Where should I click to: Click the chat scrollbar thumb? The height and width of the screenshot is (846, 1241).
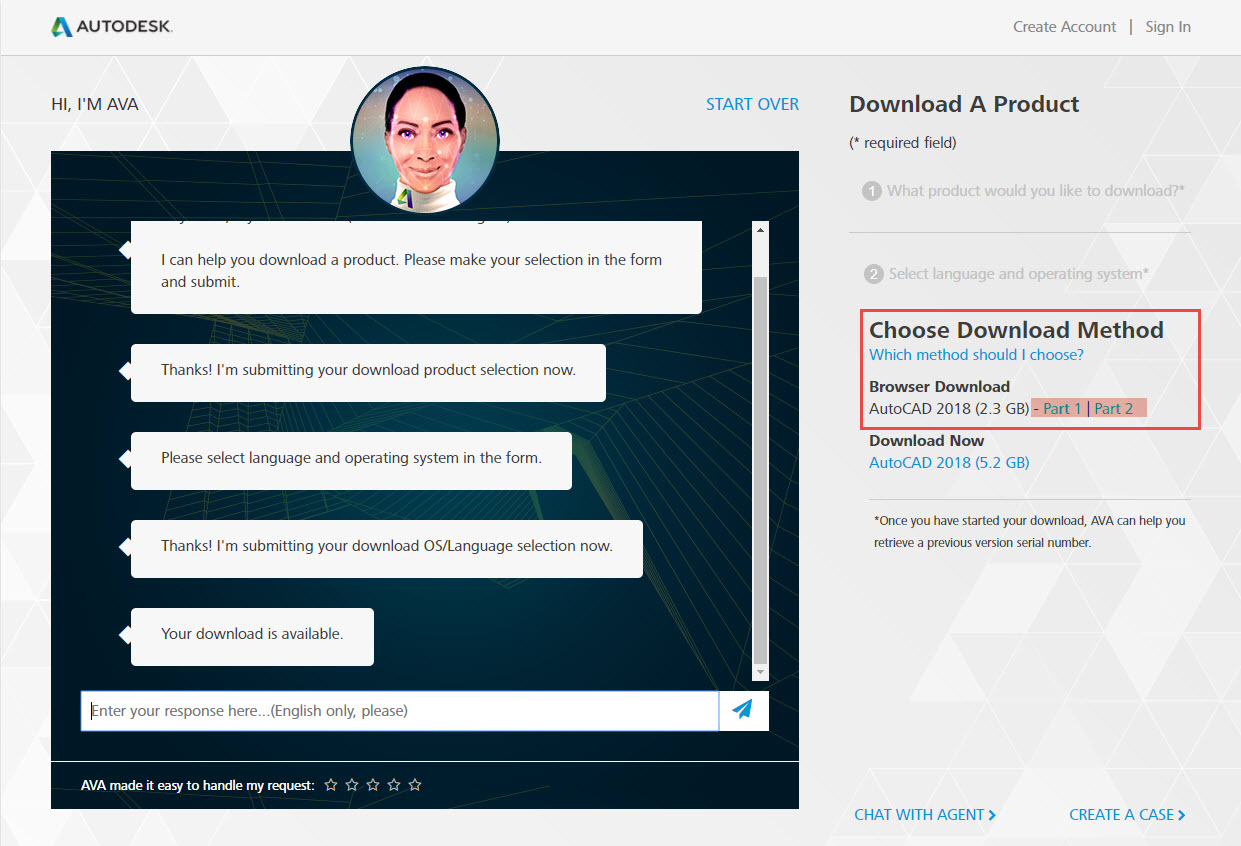pos(760,468)
